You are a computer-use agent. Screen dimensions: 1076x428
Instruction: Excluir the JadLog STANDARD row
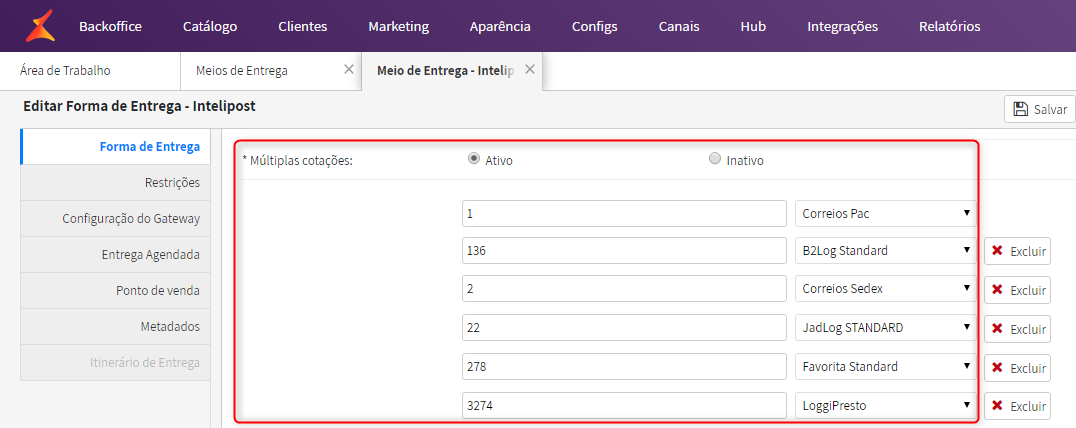(x=1018, y=329)
